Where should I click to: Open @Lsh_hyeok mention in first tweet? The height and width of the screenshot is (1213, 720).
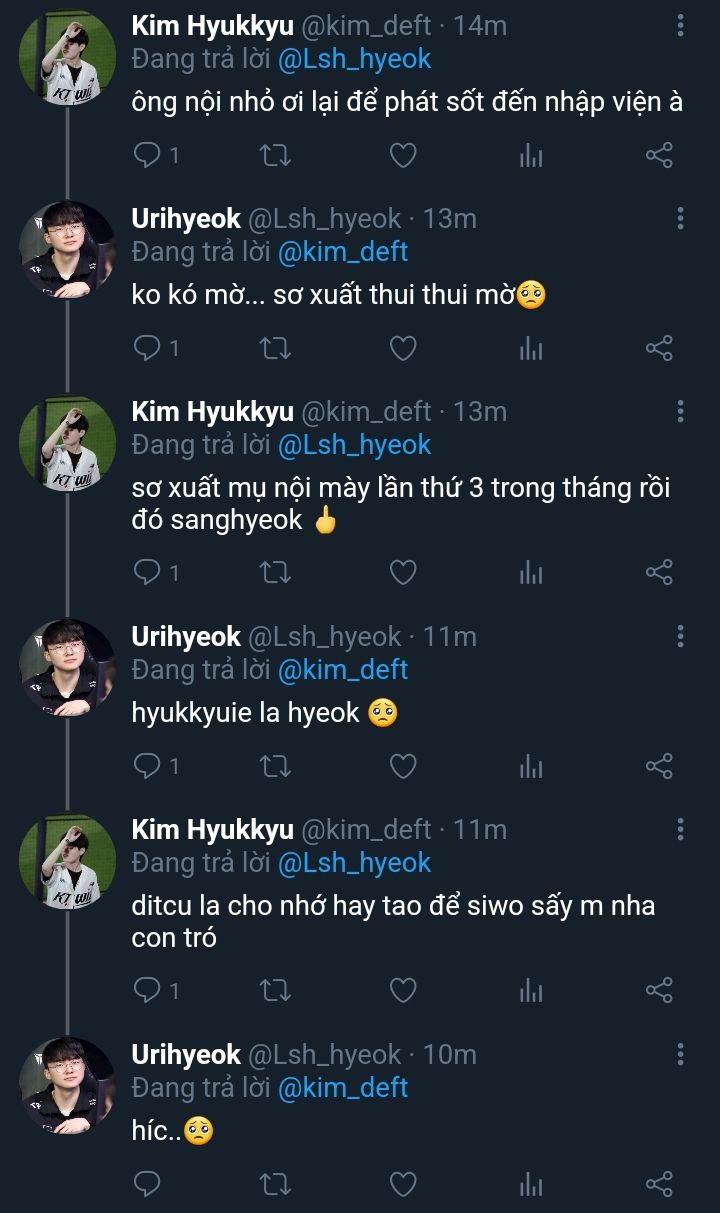(x=354, y=59)
